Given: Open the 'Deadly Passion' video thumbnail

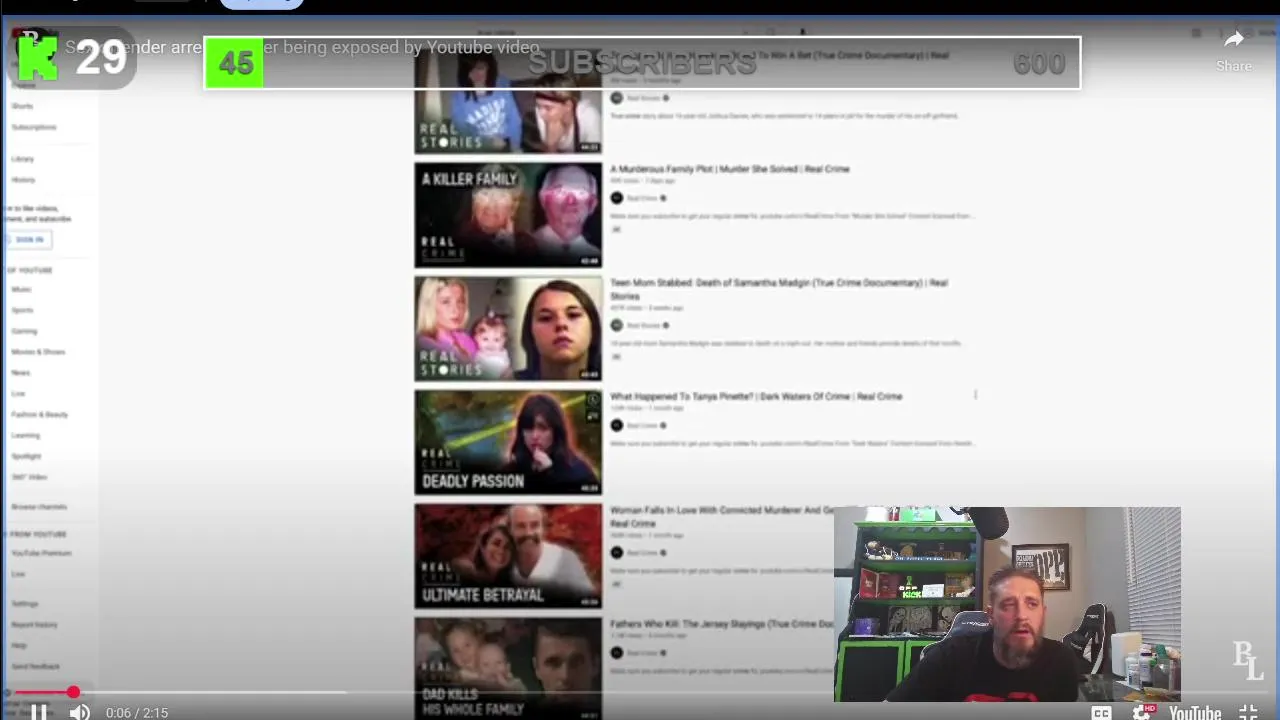Looking at the screenshot, I should pos(508,442).
